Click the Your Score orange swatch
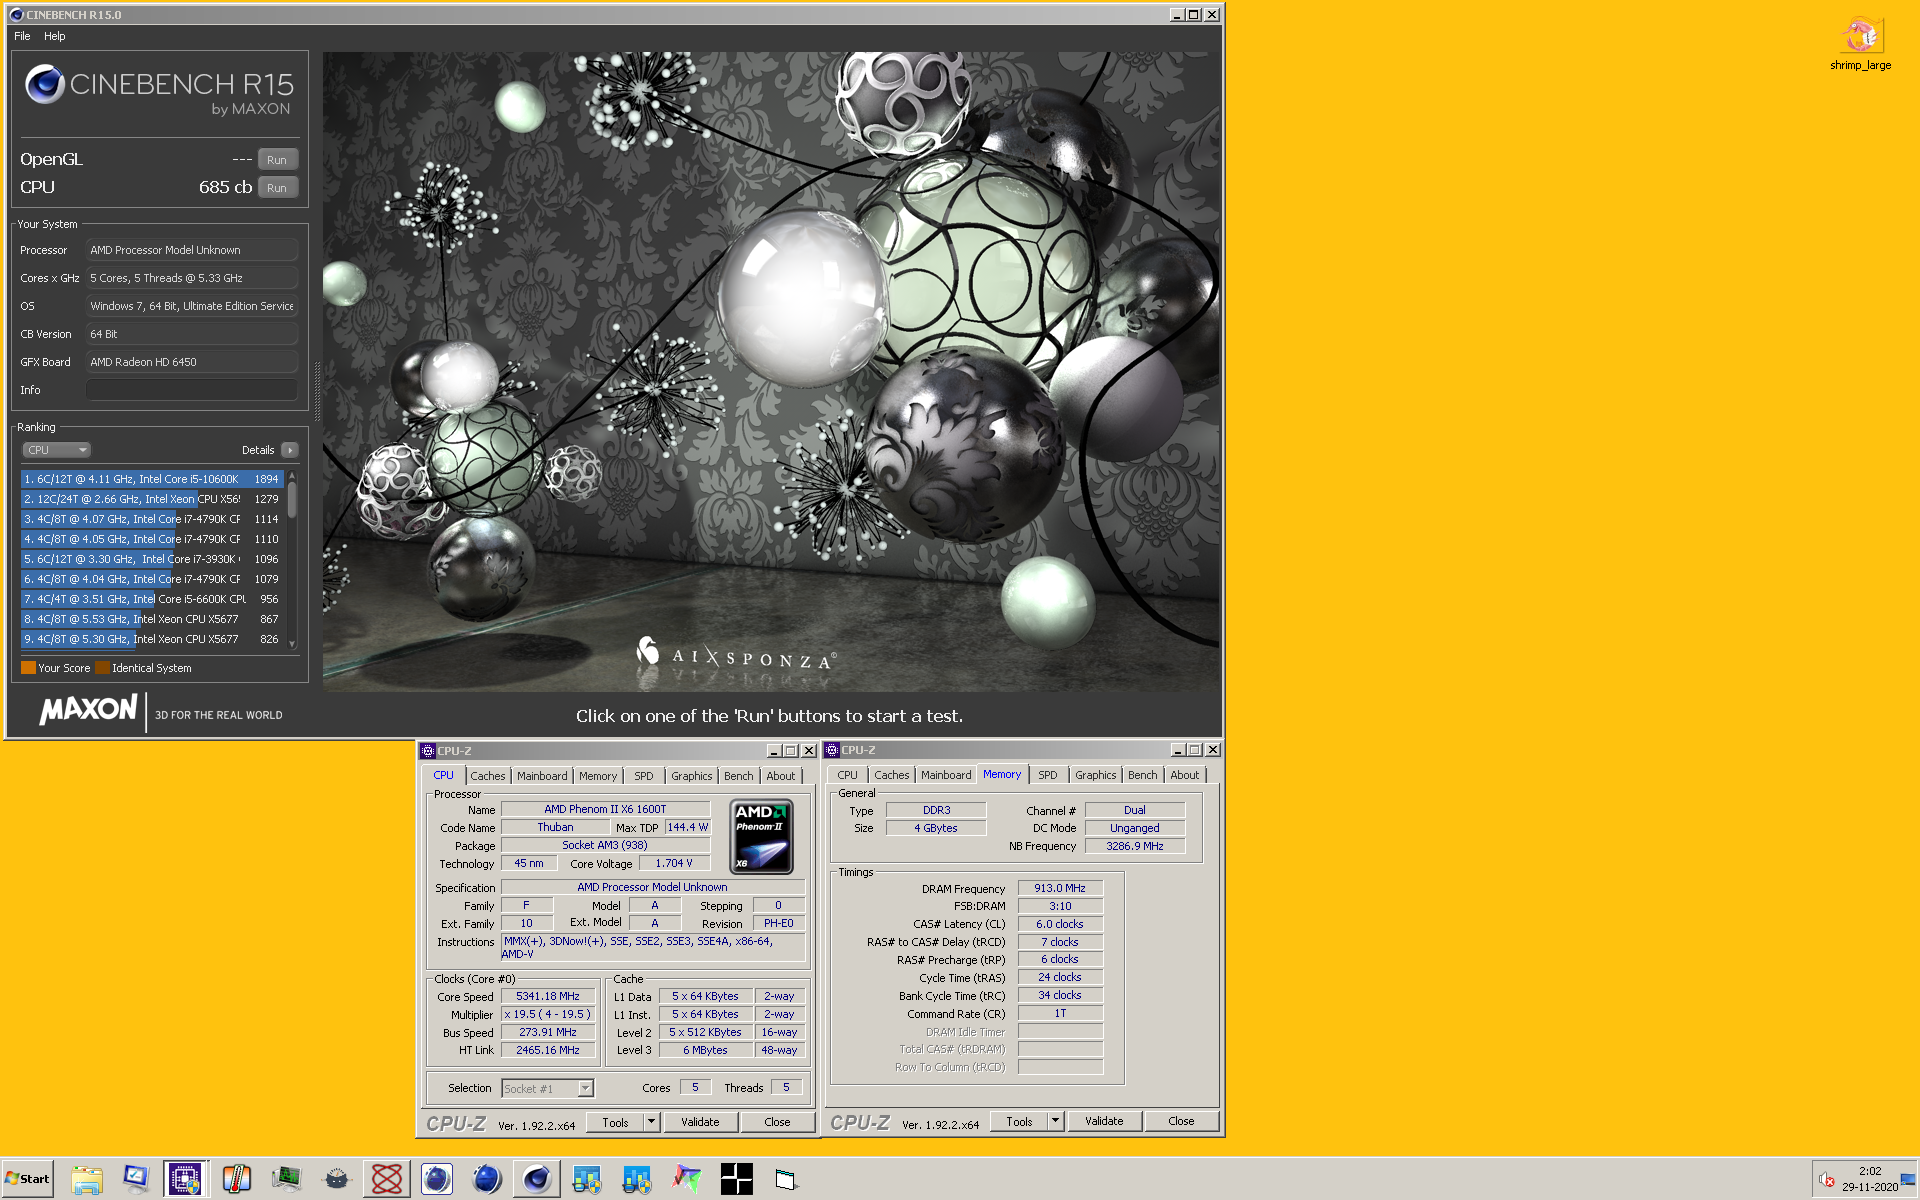Screen dimensions: 1920x1200 [28, 668]
